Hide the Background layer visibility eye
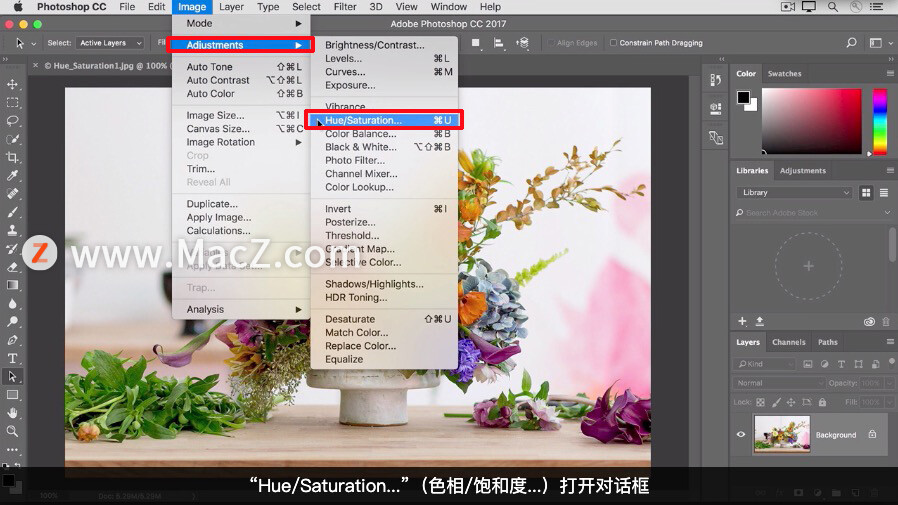 pyautogui.click(x=741, y=435)
